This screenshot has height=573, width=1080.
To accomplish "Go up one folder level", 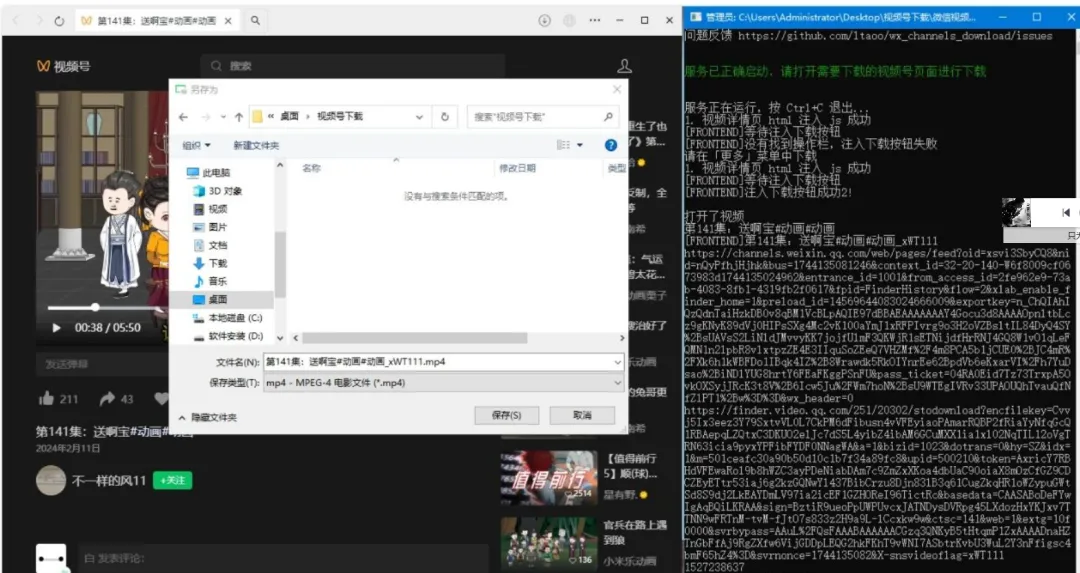I will 238,117.
